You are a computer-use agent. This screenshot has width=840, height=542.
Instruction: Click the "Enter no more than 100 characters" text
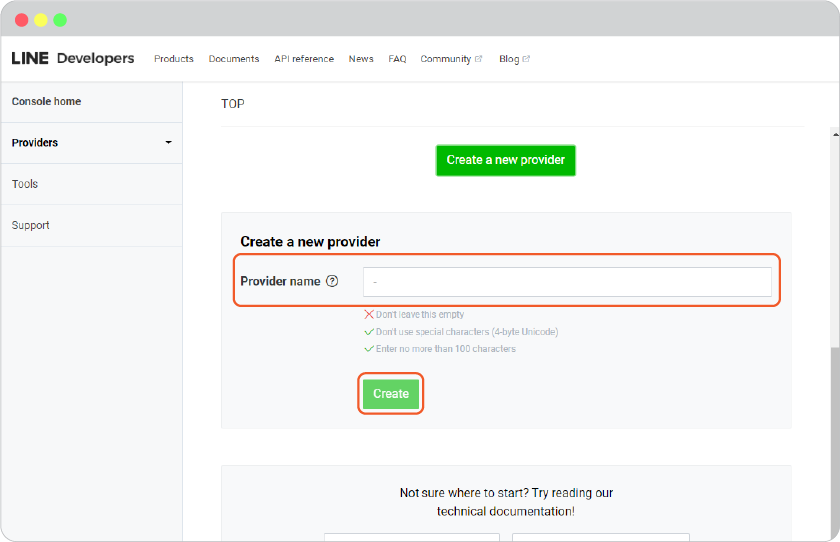446,349
